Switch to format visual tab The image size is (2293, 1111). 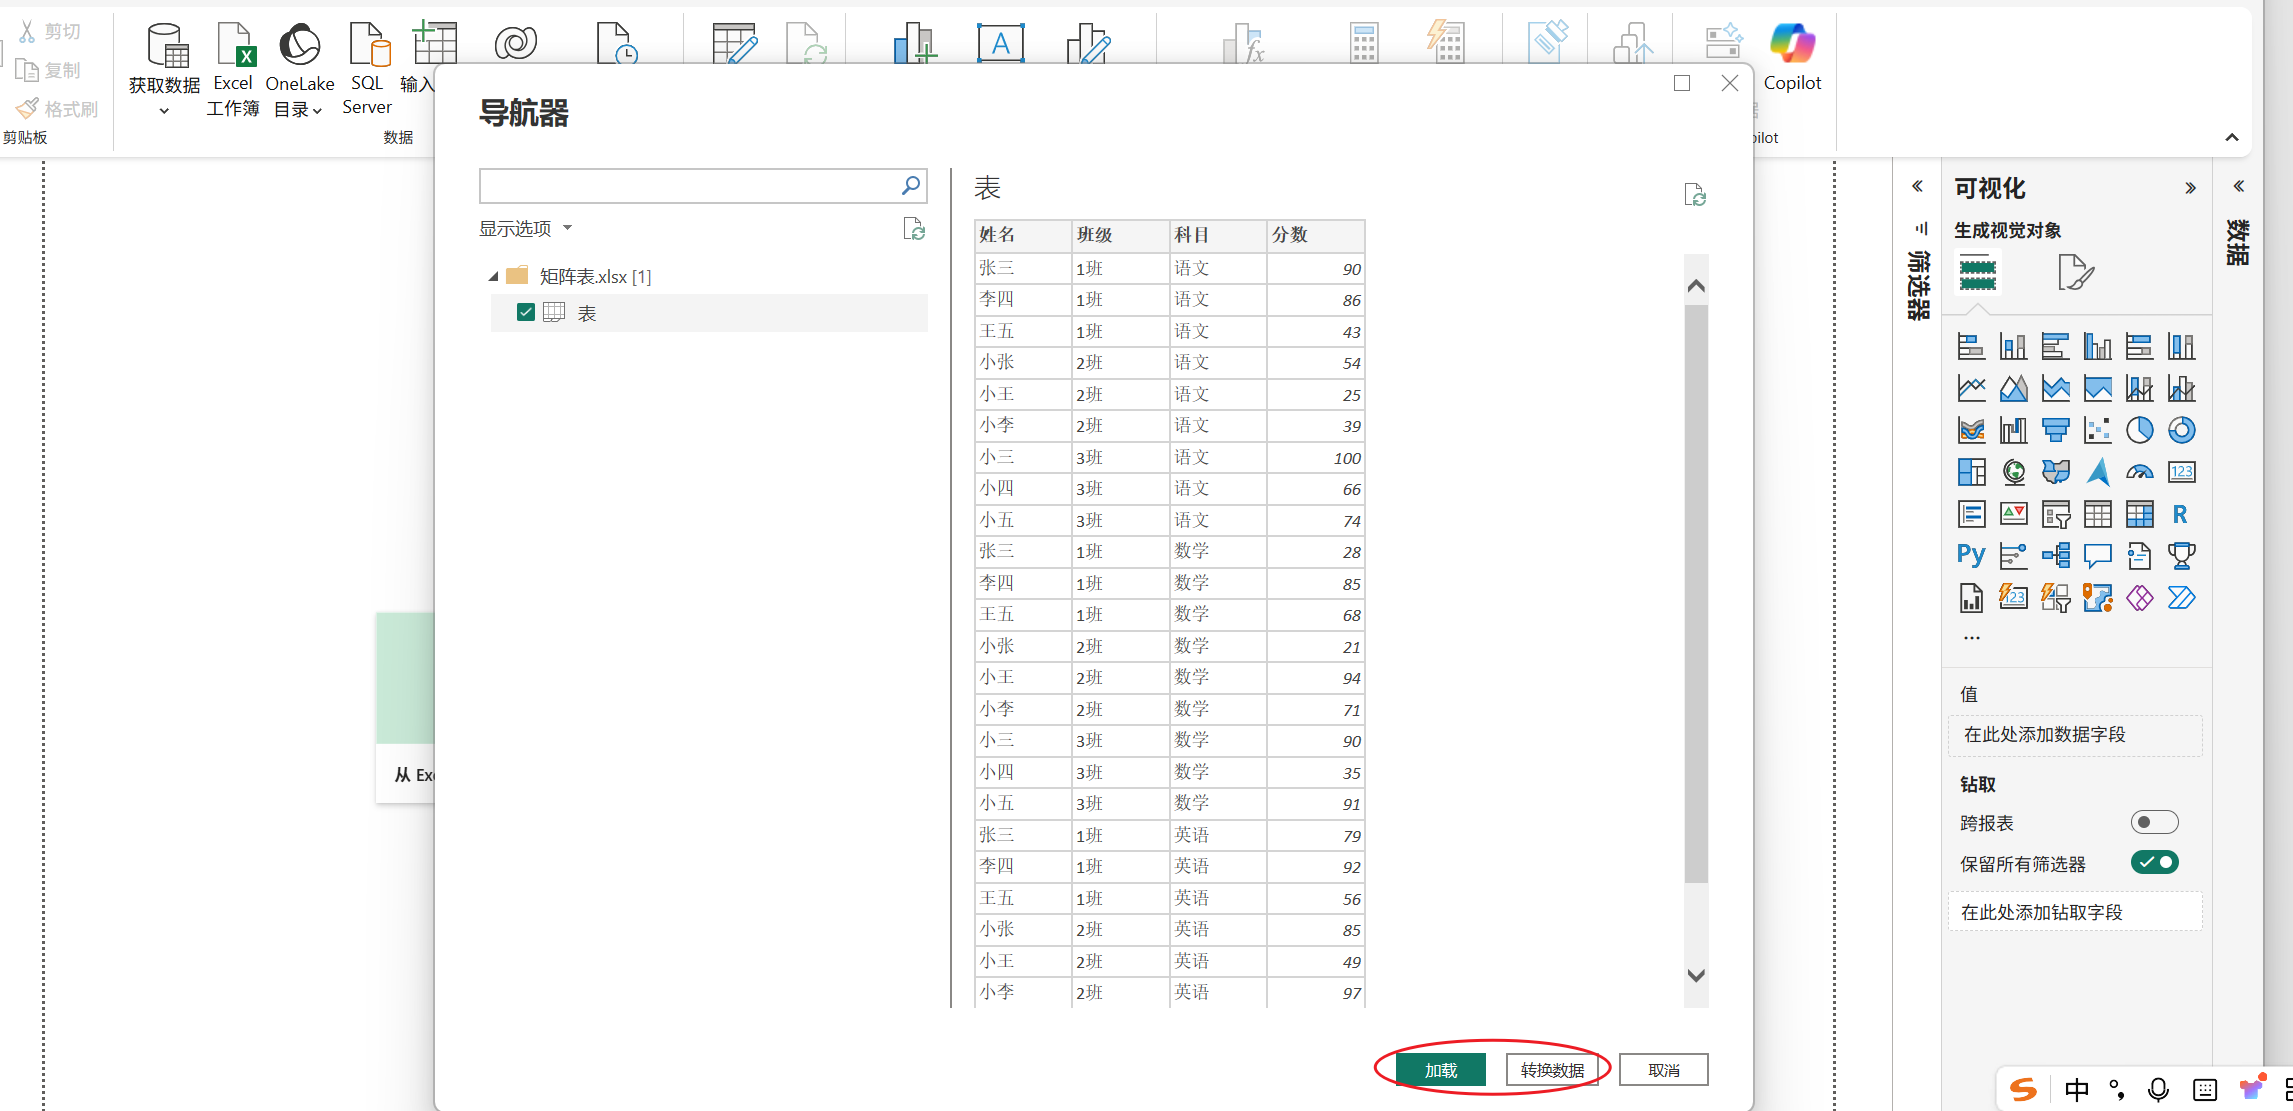[x=2075, y=272]
